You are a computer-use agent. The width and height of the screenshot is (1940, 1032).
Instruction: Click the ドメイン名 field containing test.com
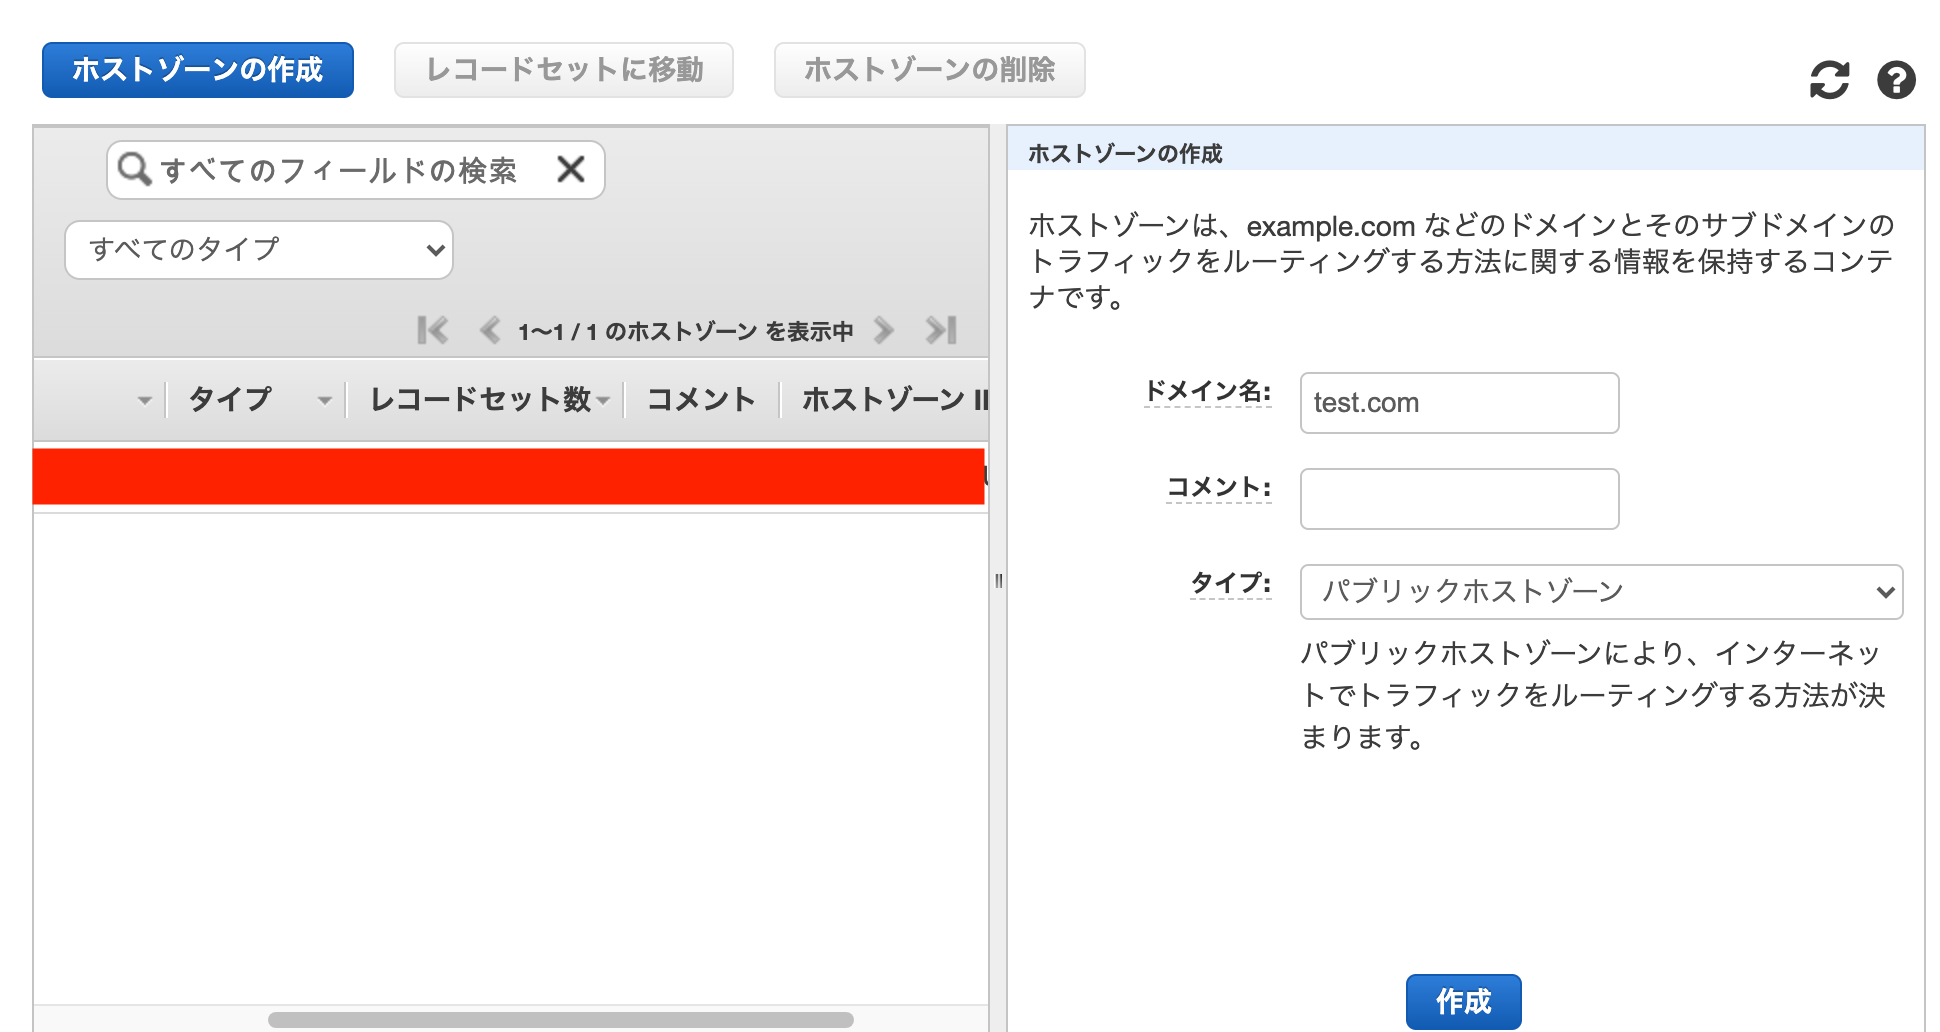click(x=1458, y=402)
